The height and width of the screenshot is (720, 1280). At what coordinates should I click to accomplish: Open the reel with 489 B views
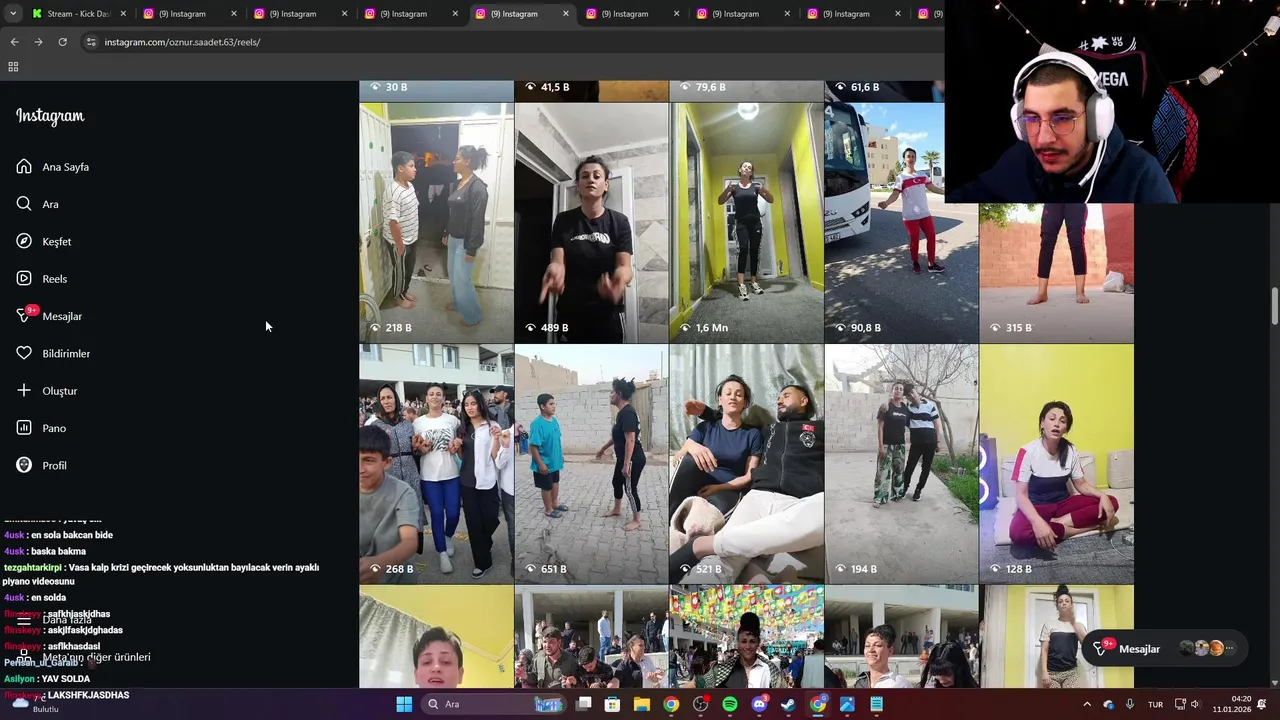pyautogui.click(x=591, y=222)
